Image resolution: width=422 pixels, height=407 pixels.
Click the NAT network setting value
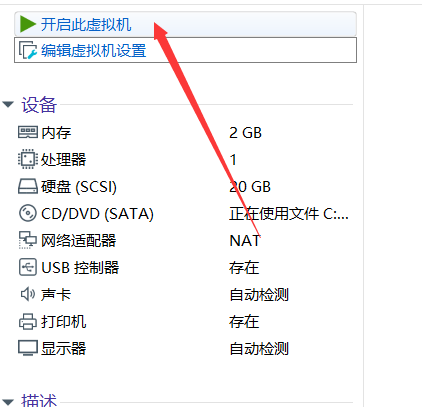click(x=245, y=240)
